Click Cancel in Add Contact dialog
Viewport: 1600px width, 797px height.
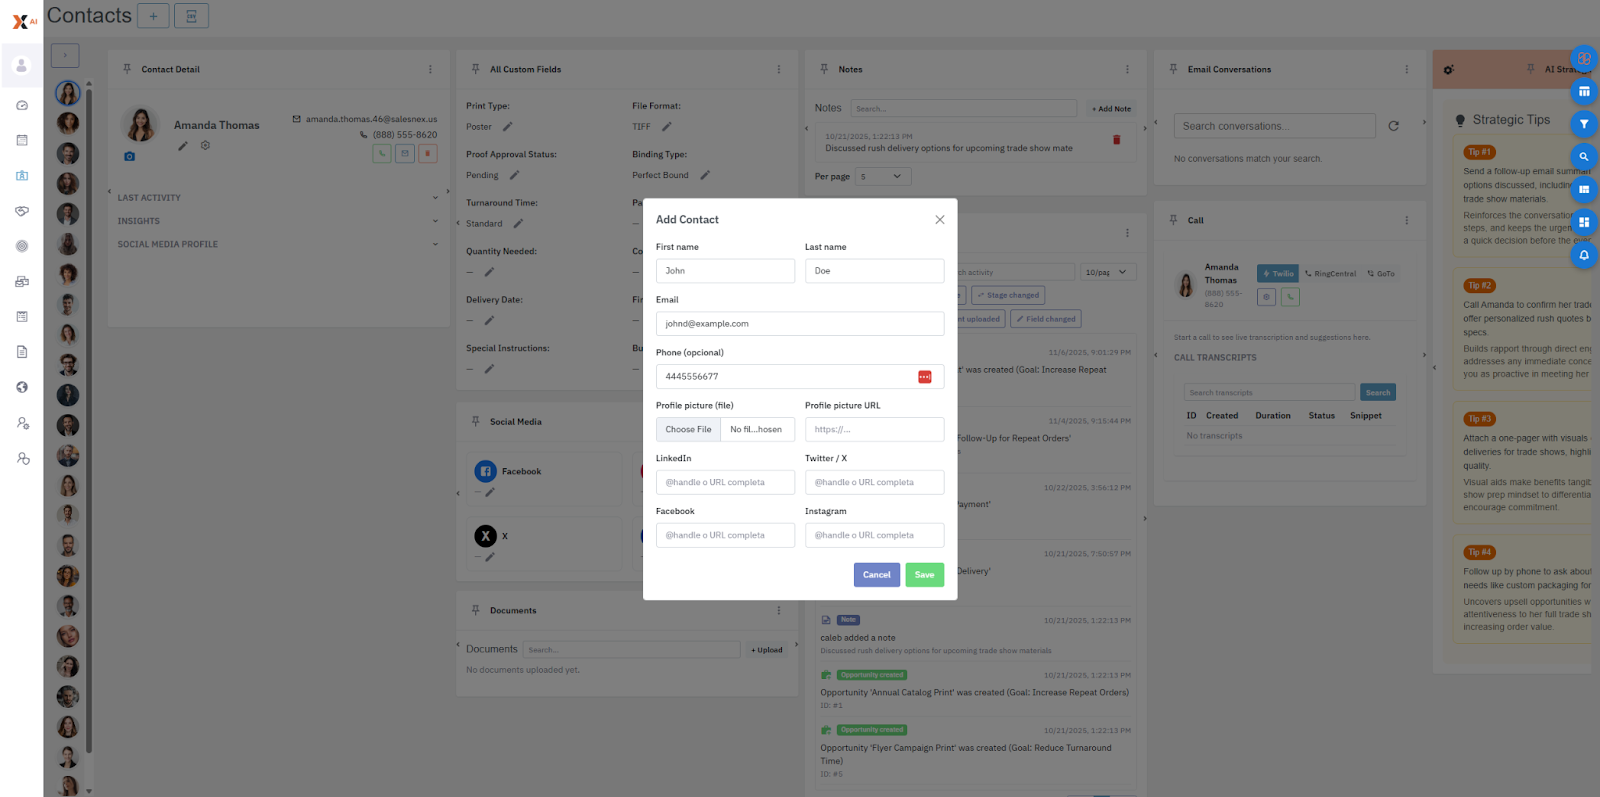point(876,575)
